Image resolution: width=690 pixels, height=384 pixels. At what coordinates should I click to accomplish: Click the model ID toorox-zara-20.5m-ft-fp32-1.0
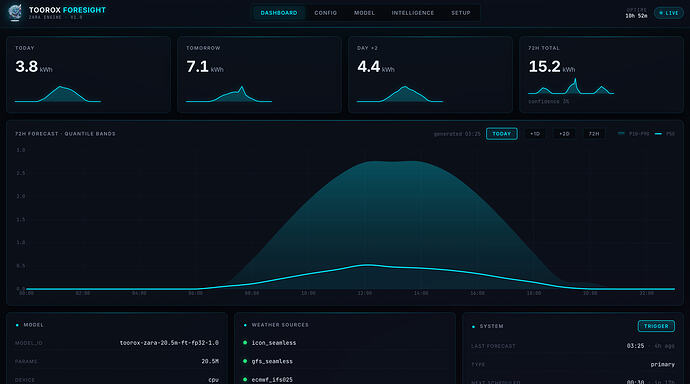[169, 343]
